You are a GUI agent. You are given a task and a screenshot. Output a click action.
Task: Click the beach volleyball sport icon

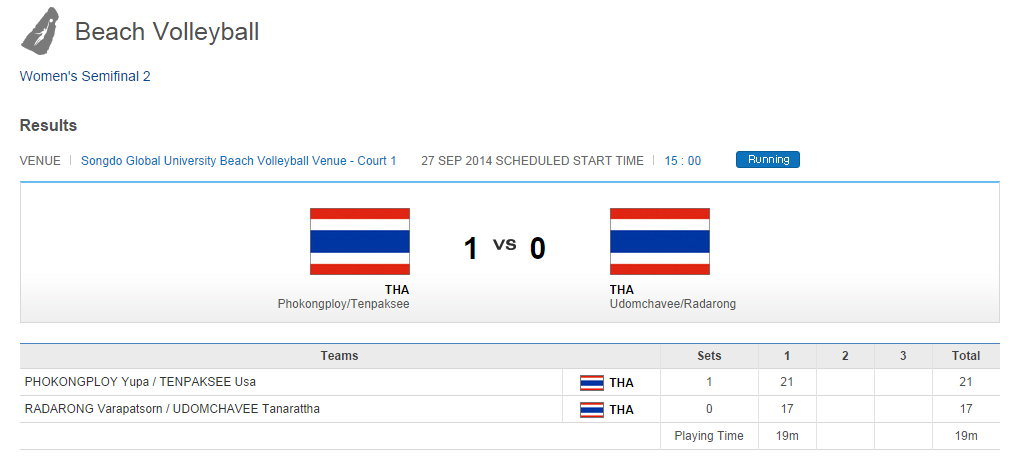(39, 30)
